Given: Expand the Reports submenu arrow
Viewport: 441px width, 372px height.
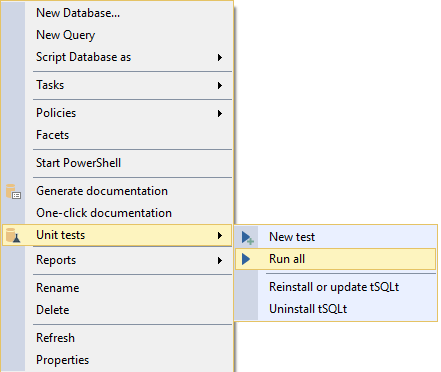Looking at the screenshot, I should [x=220, y=260].
